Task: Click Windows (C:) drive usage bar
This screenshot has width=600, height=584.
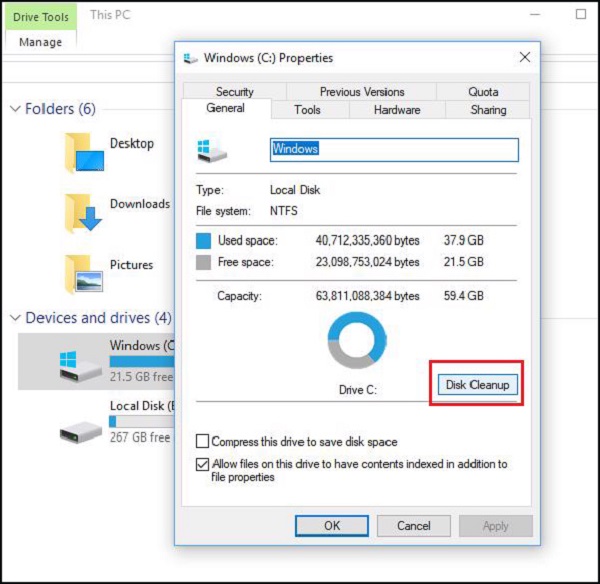Action: (142, 362)
